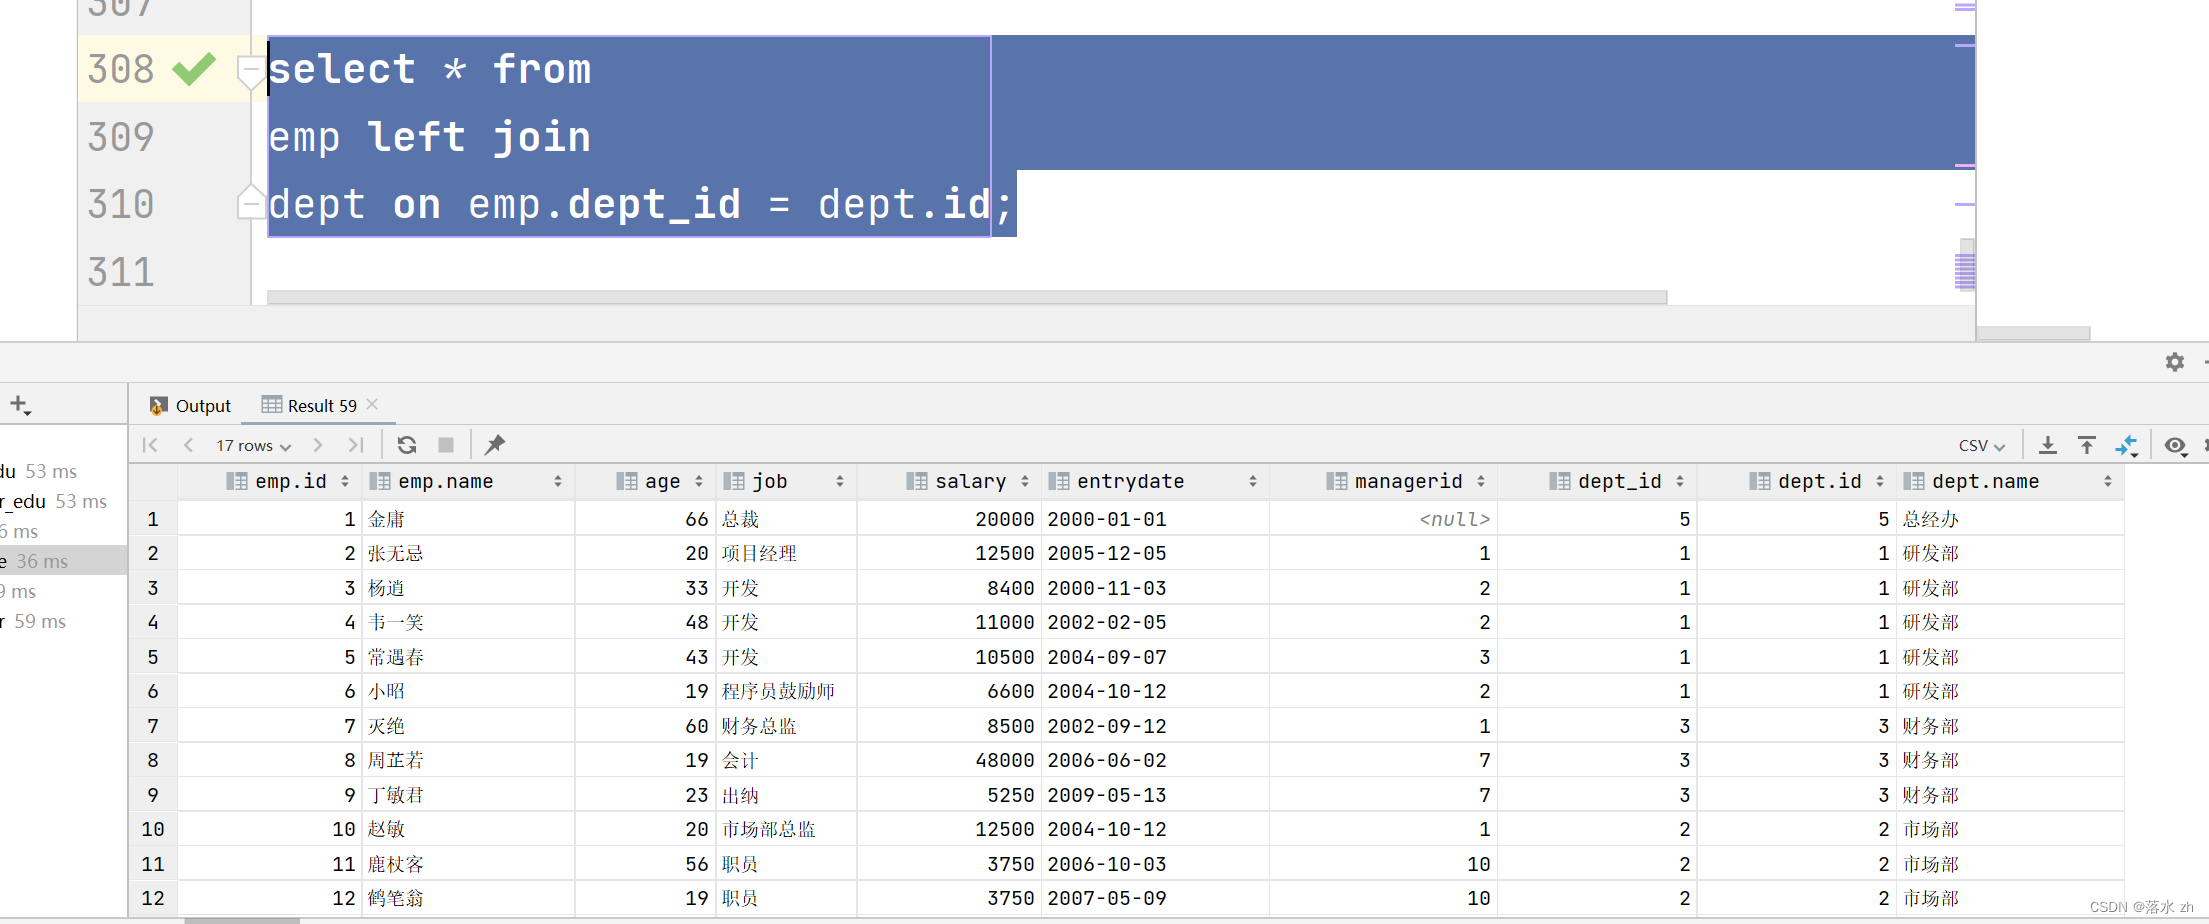
Task: Click emp.dept_id in the SQL statement
Action: [605, 204]
